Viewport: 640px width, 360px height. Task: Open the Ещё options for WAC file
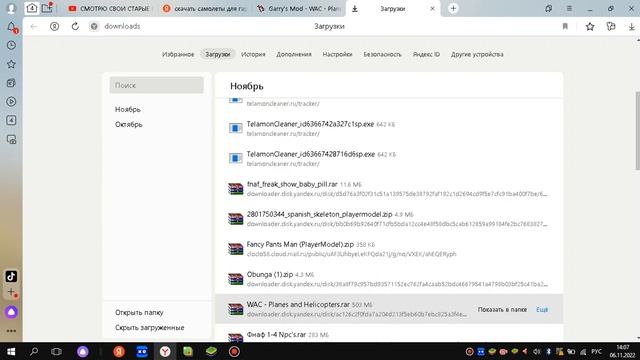[x=542, y=310]
